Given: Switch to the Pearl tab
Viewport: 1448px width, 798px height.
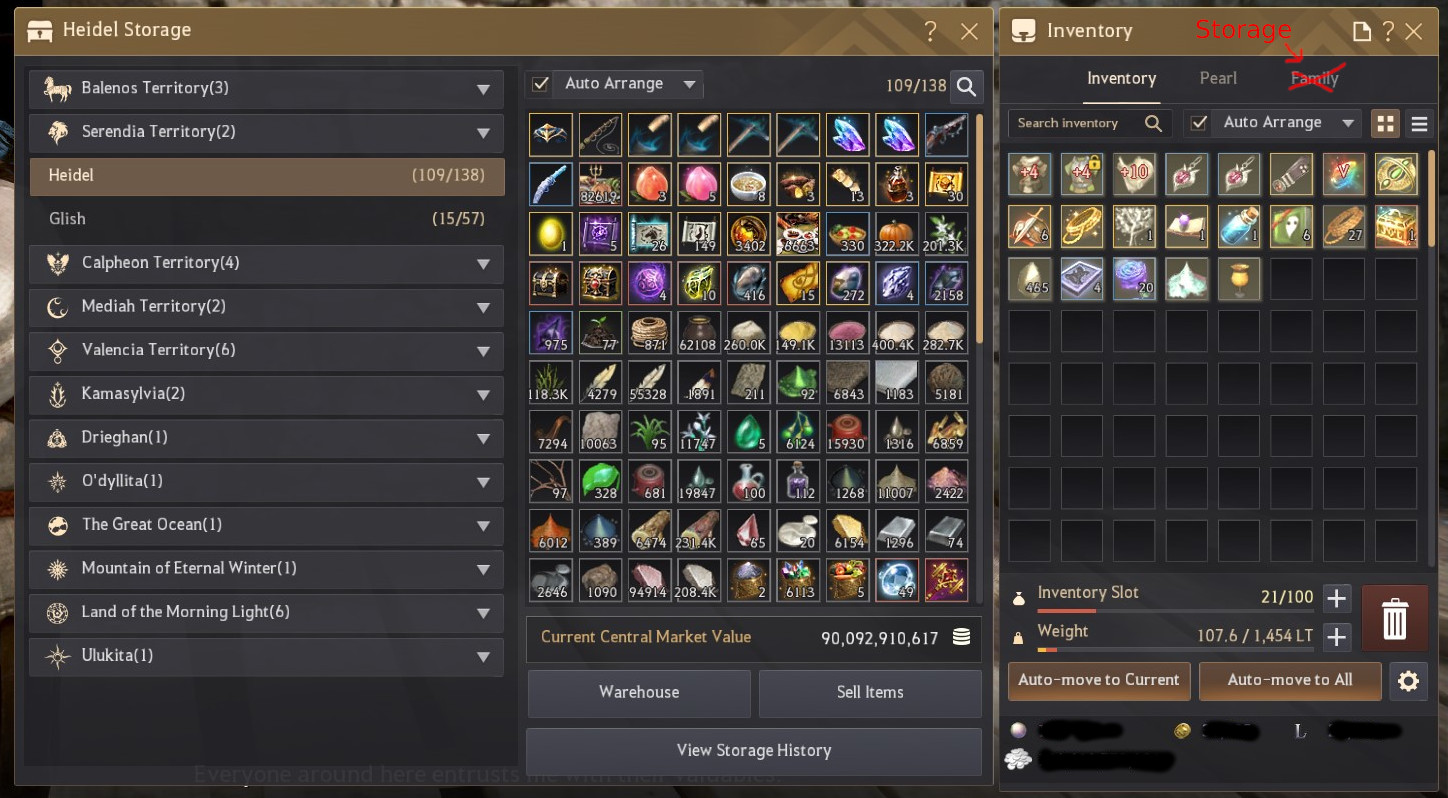Looking at the screenshot, I should click(1218, 78).
